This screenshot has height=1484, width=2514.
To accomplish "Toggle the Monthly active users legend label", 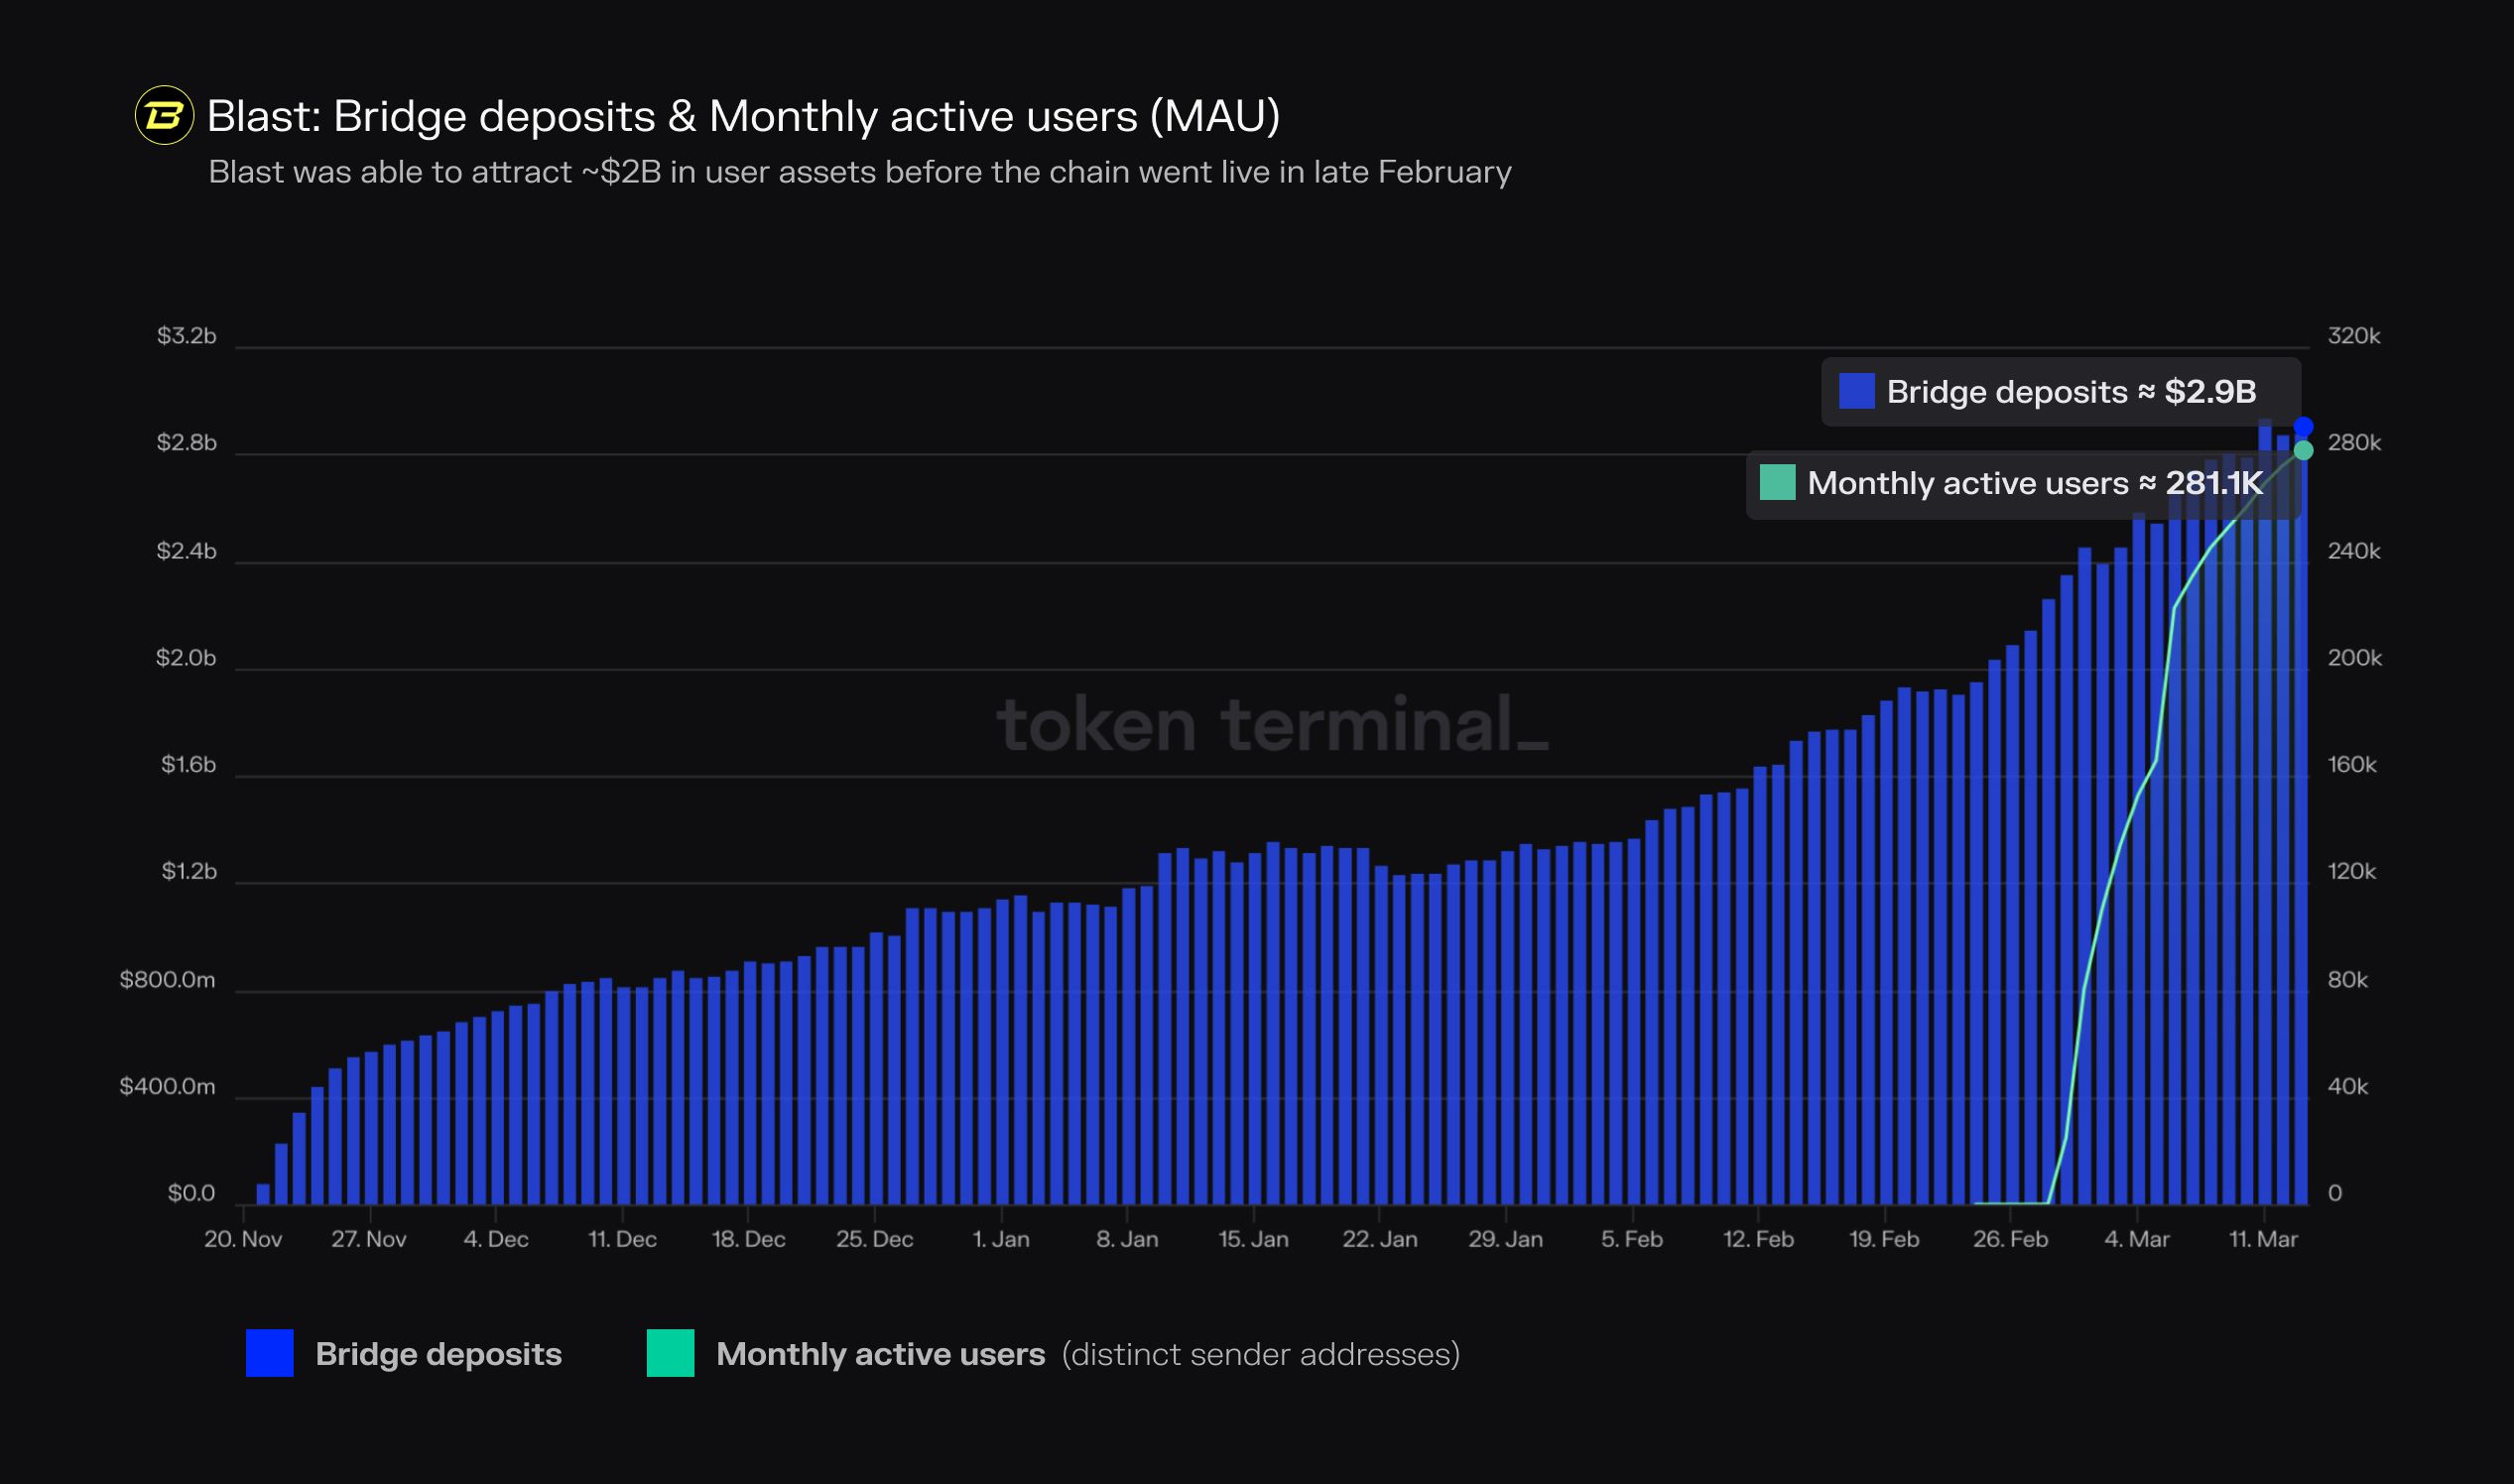I will coord(880,1354).
